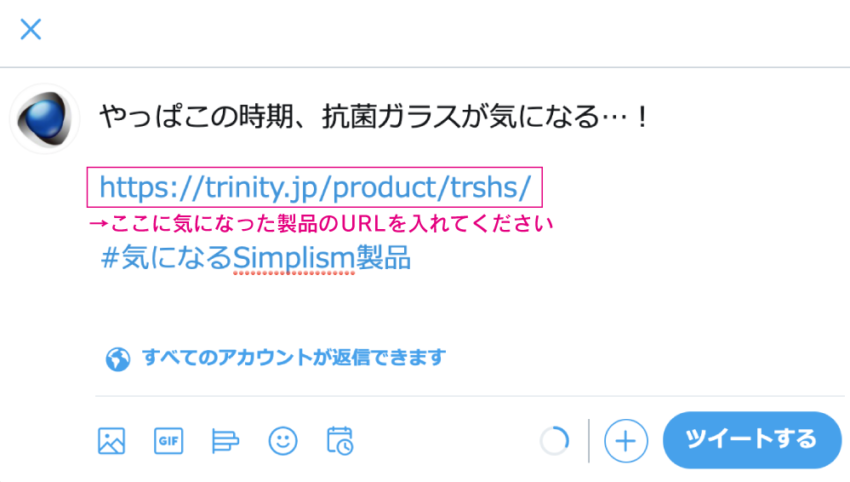Schedule the tweet with the calendar-clock icon

click(x=340, y=441)
